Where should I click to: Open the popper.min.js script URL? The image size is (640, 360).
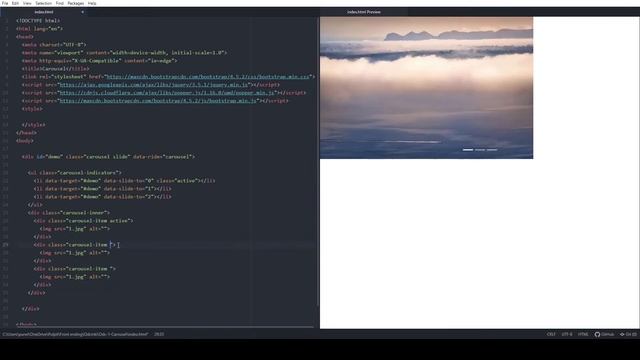(x=167, y=93)
